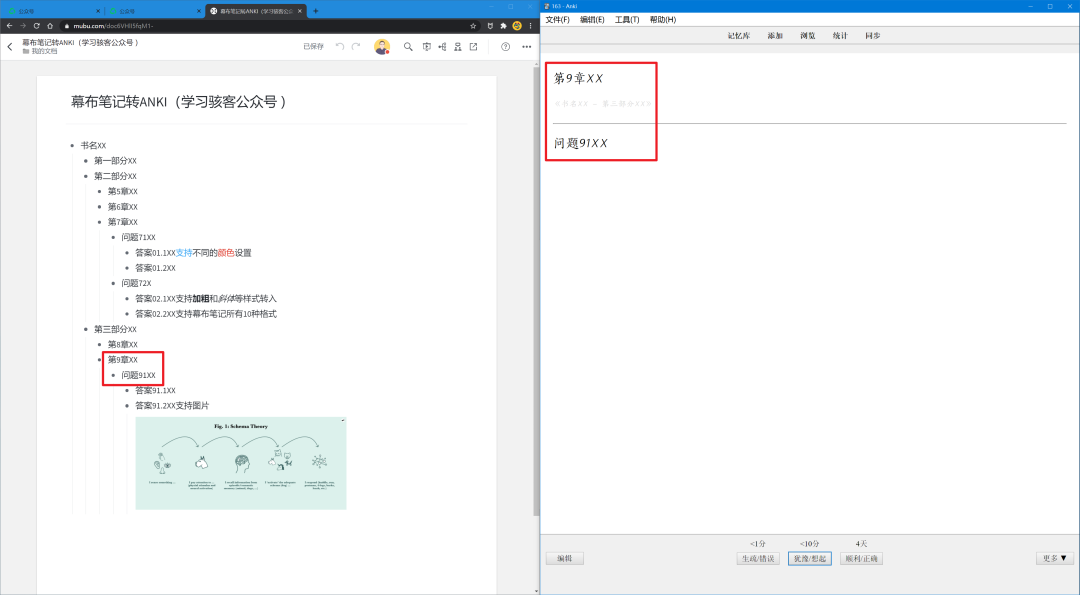
Task: Start presentation mode in Mubu
Action: click(x=426, y=47)
